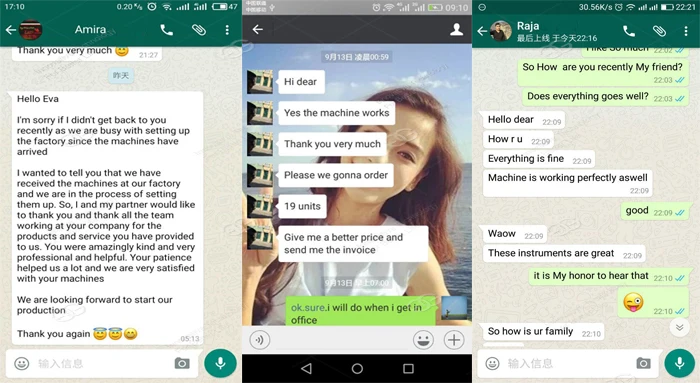The height and width of the screenshot is (383, 700).
Task: Jump to latest message with down chevrons
Action: [x=679, y=328]
